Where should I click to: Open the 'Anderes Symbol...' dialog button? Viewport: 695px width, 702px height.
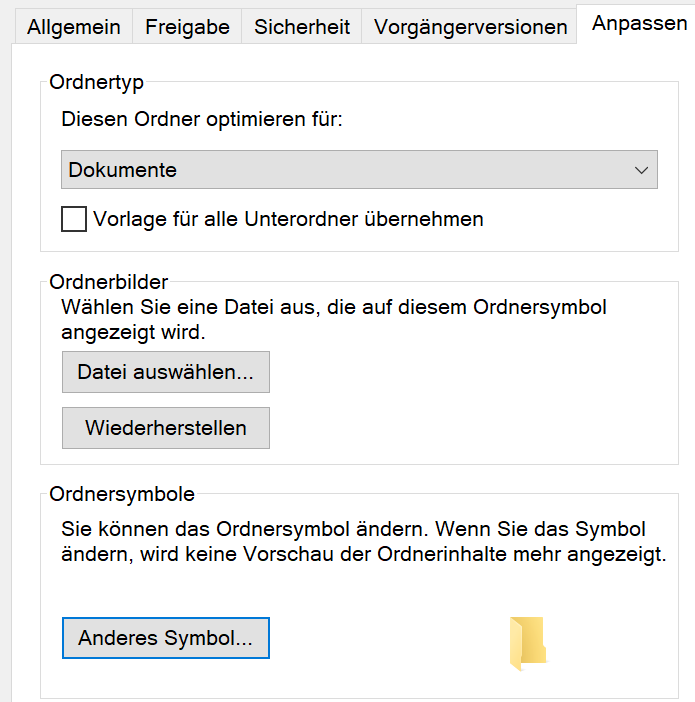pos(166,638)
